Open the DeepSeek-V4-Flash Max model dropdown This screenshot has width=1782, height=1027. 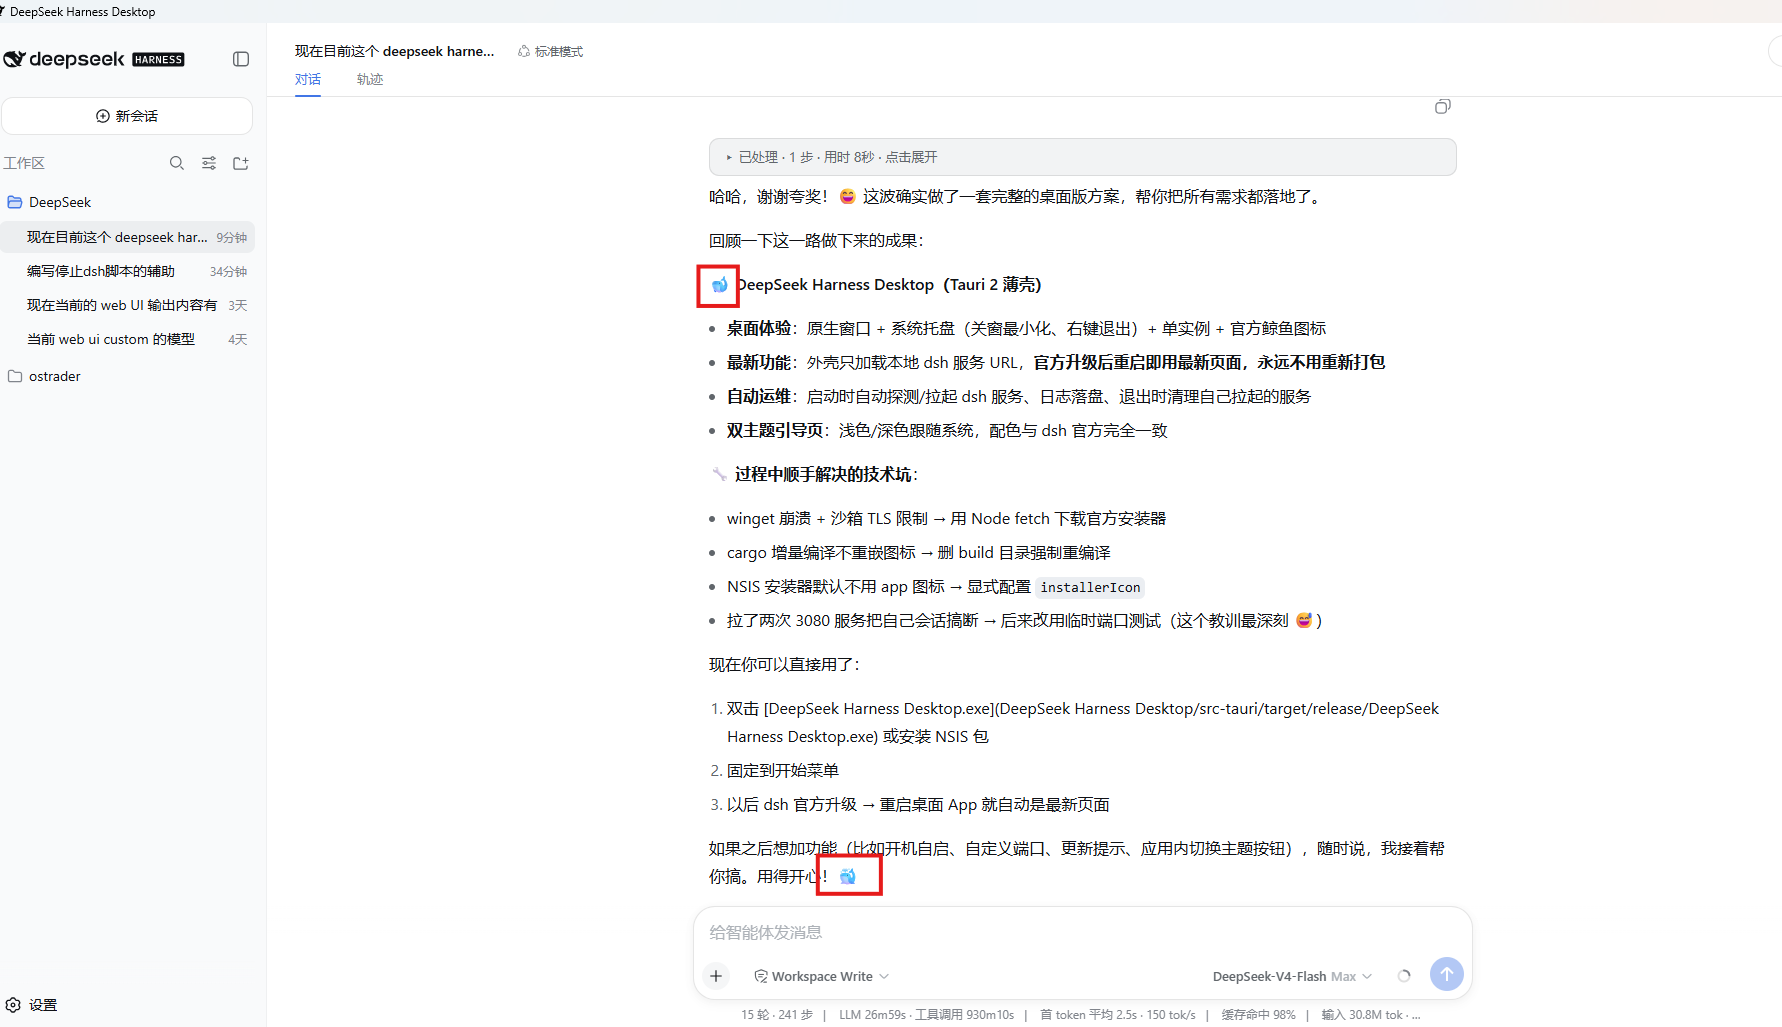[1292, 976]
